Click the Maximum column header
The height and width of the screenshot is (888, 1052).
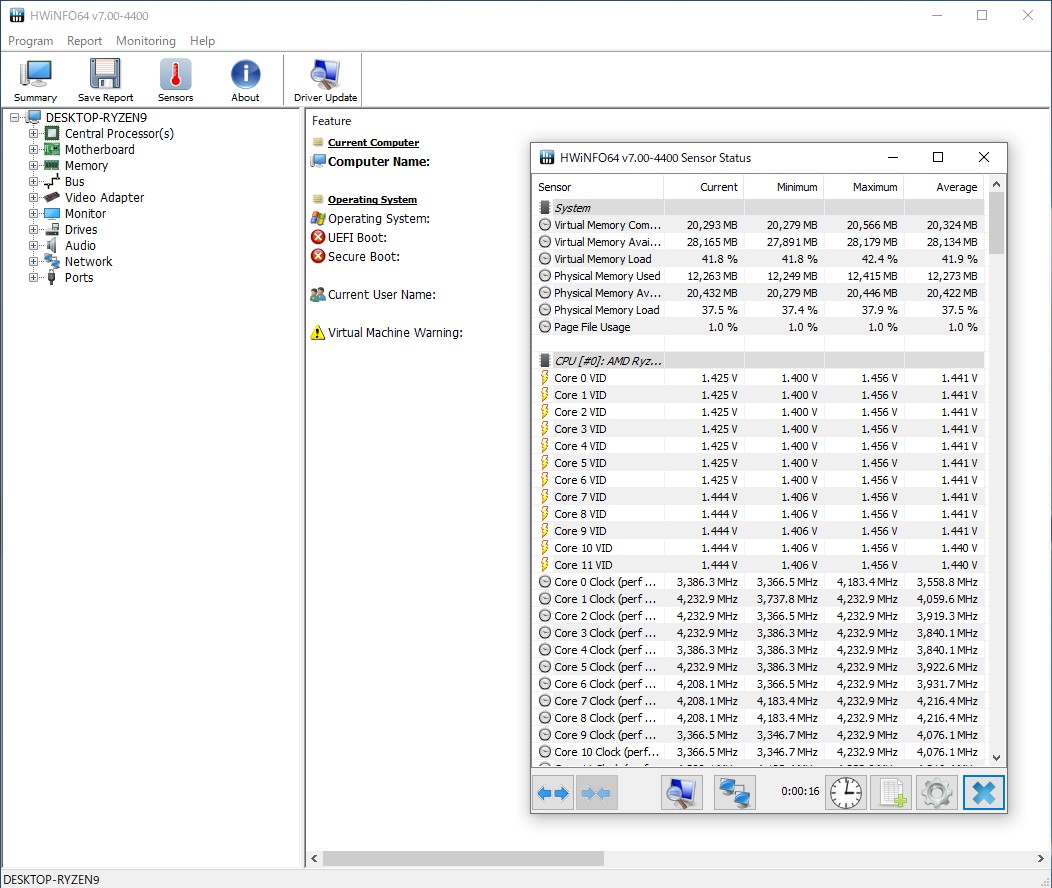click(x=863, y=187)
